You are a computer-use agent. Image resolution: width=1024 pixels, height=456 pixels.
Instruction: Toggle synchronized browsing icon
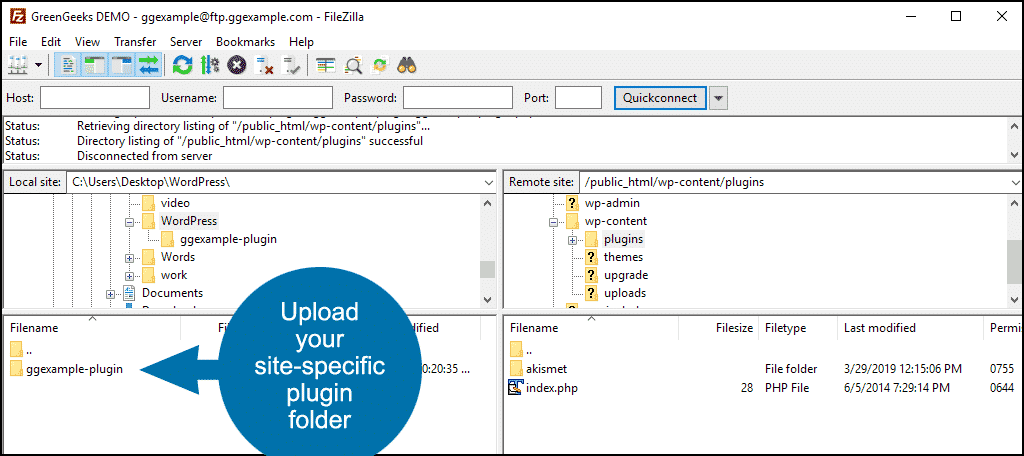click(380, 65)
